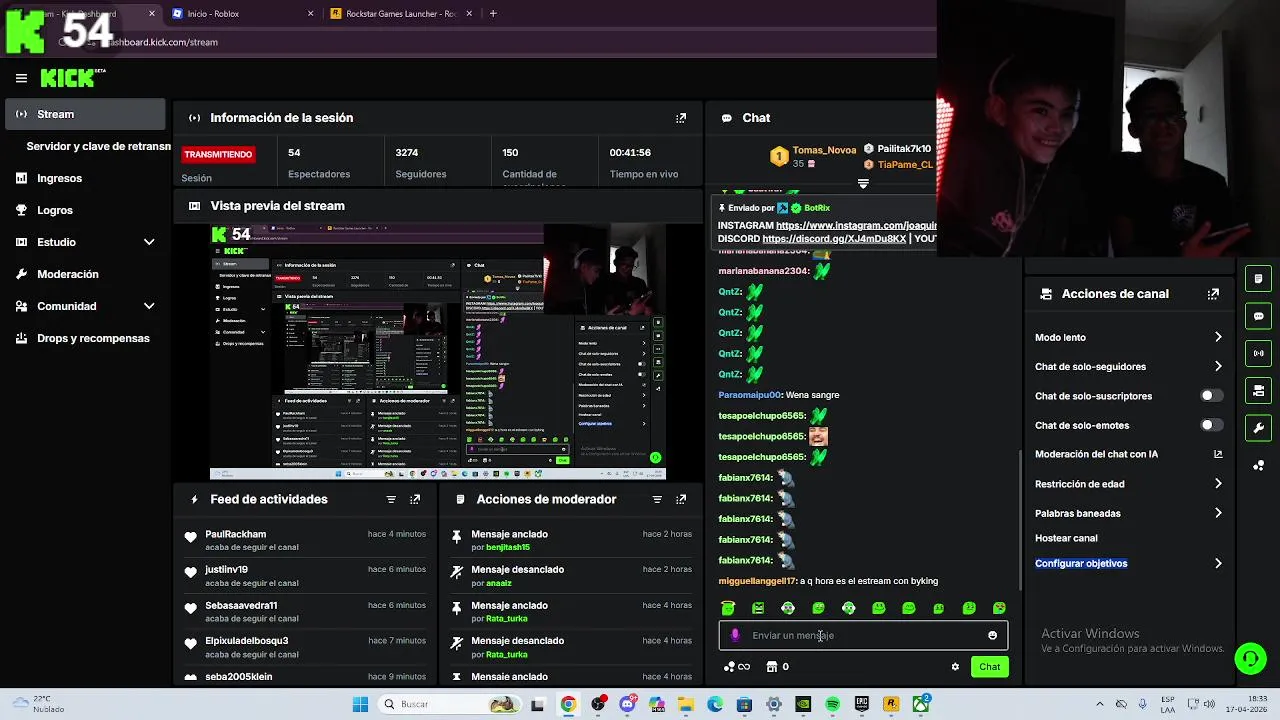Screen dimensions: 1280x720
Task: Click the Enviar un mensaje input field
Action: [863, 635]
